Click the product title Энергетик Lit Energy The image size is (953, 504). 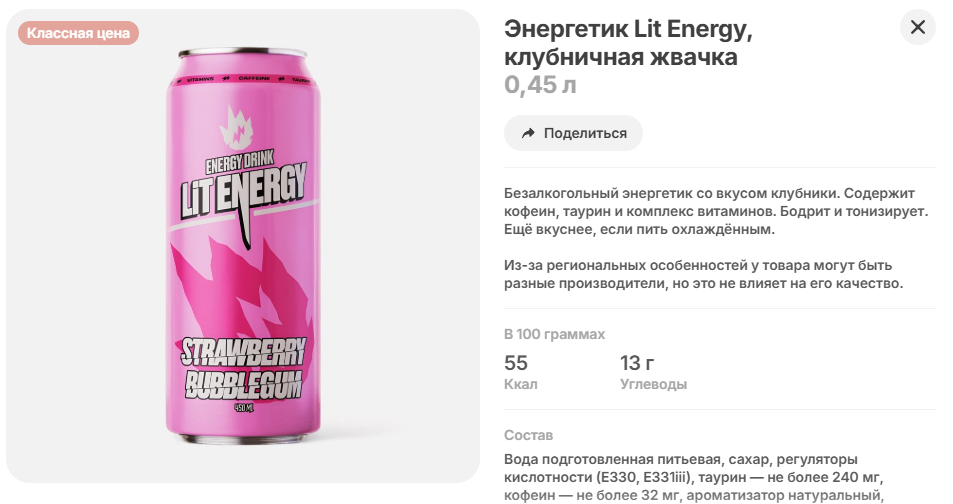pyautogui.click(x=628, y=43)
